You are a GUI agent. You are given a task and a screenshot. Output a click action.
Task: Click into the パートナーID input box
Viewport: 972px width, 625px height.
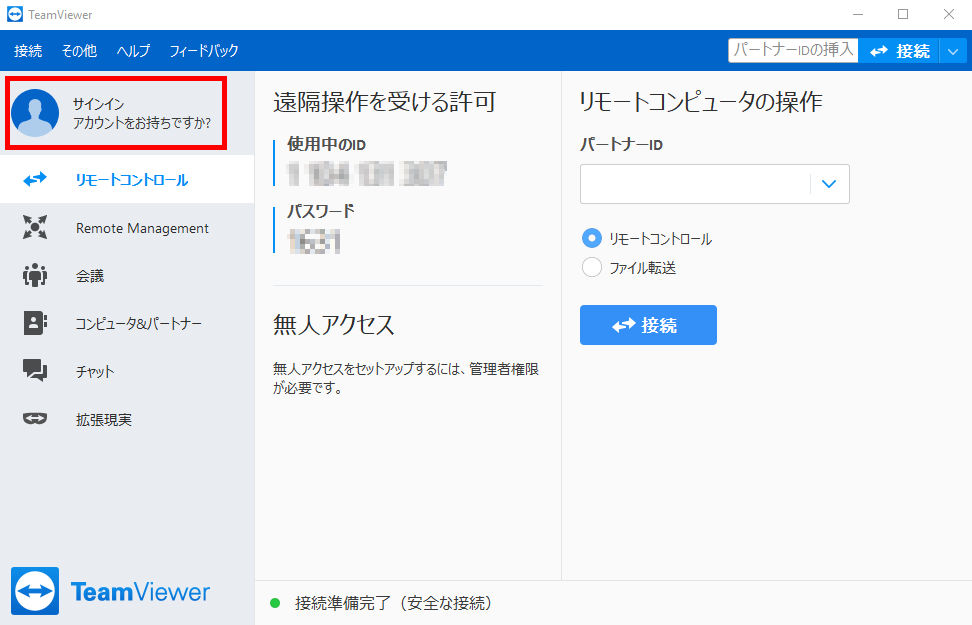point(715,184)
